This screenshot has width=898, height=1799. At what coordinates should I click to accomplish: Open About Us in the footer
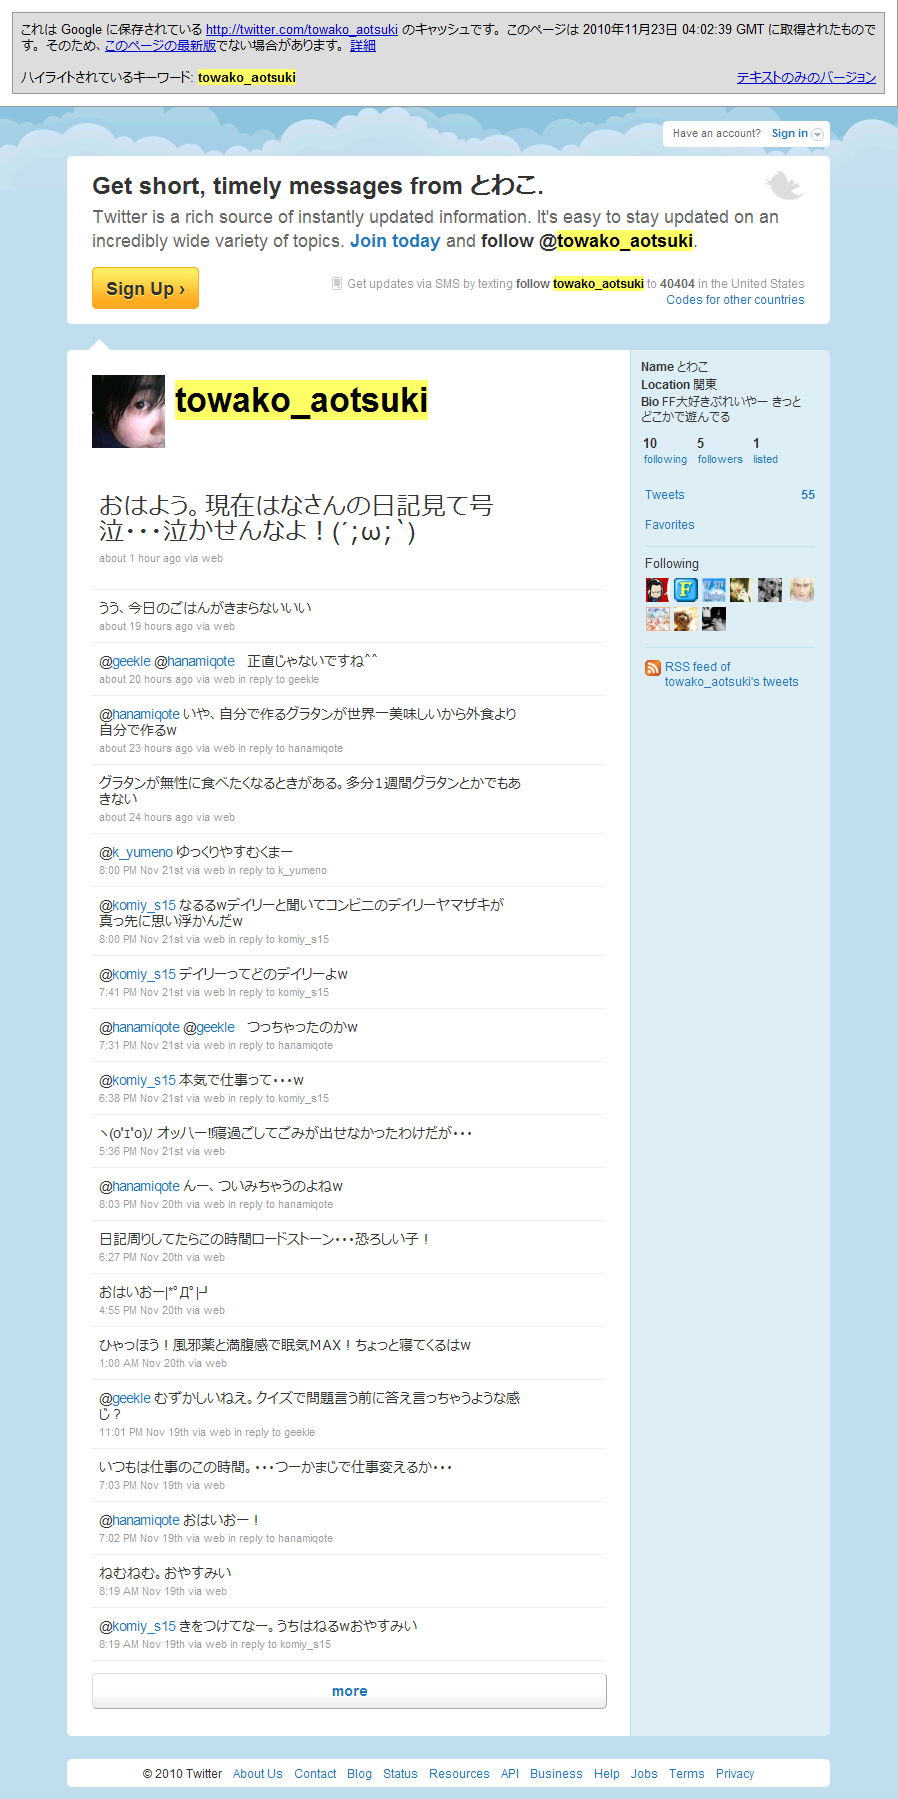[258, 1774]
